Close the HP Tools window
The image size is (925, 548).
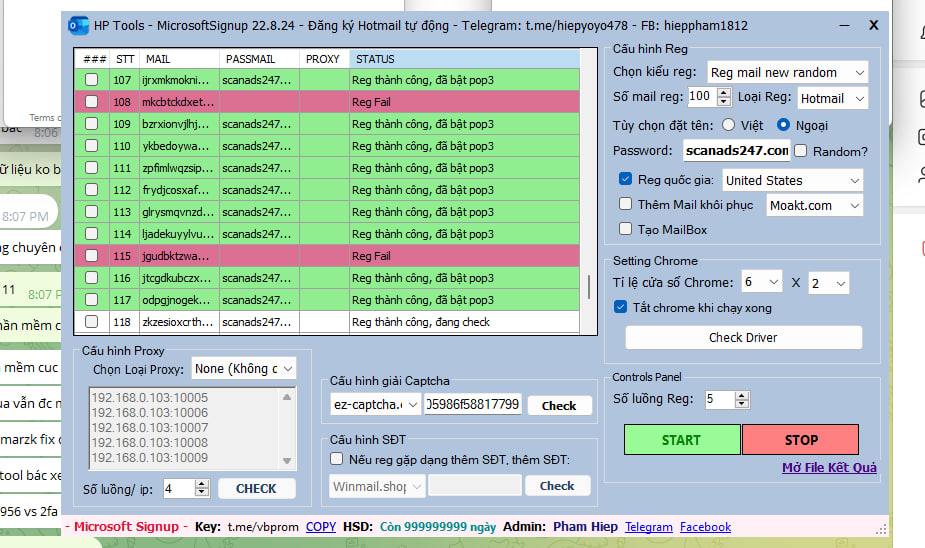point(873,25)
